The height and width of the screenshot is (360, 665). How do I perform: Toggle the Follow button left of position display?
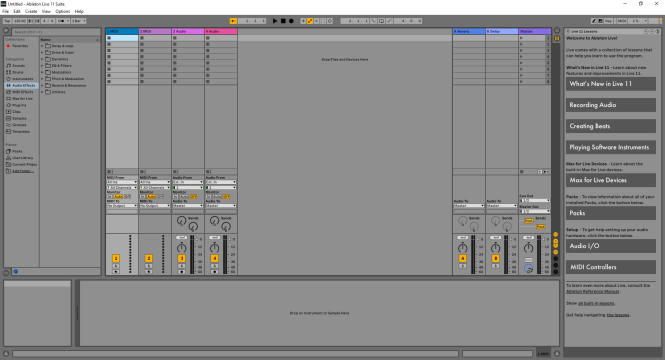point(233,21)
